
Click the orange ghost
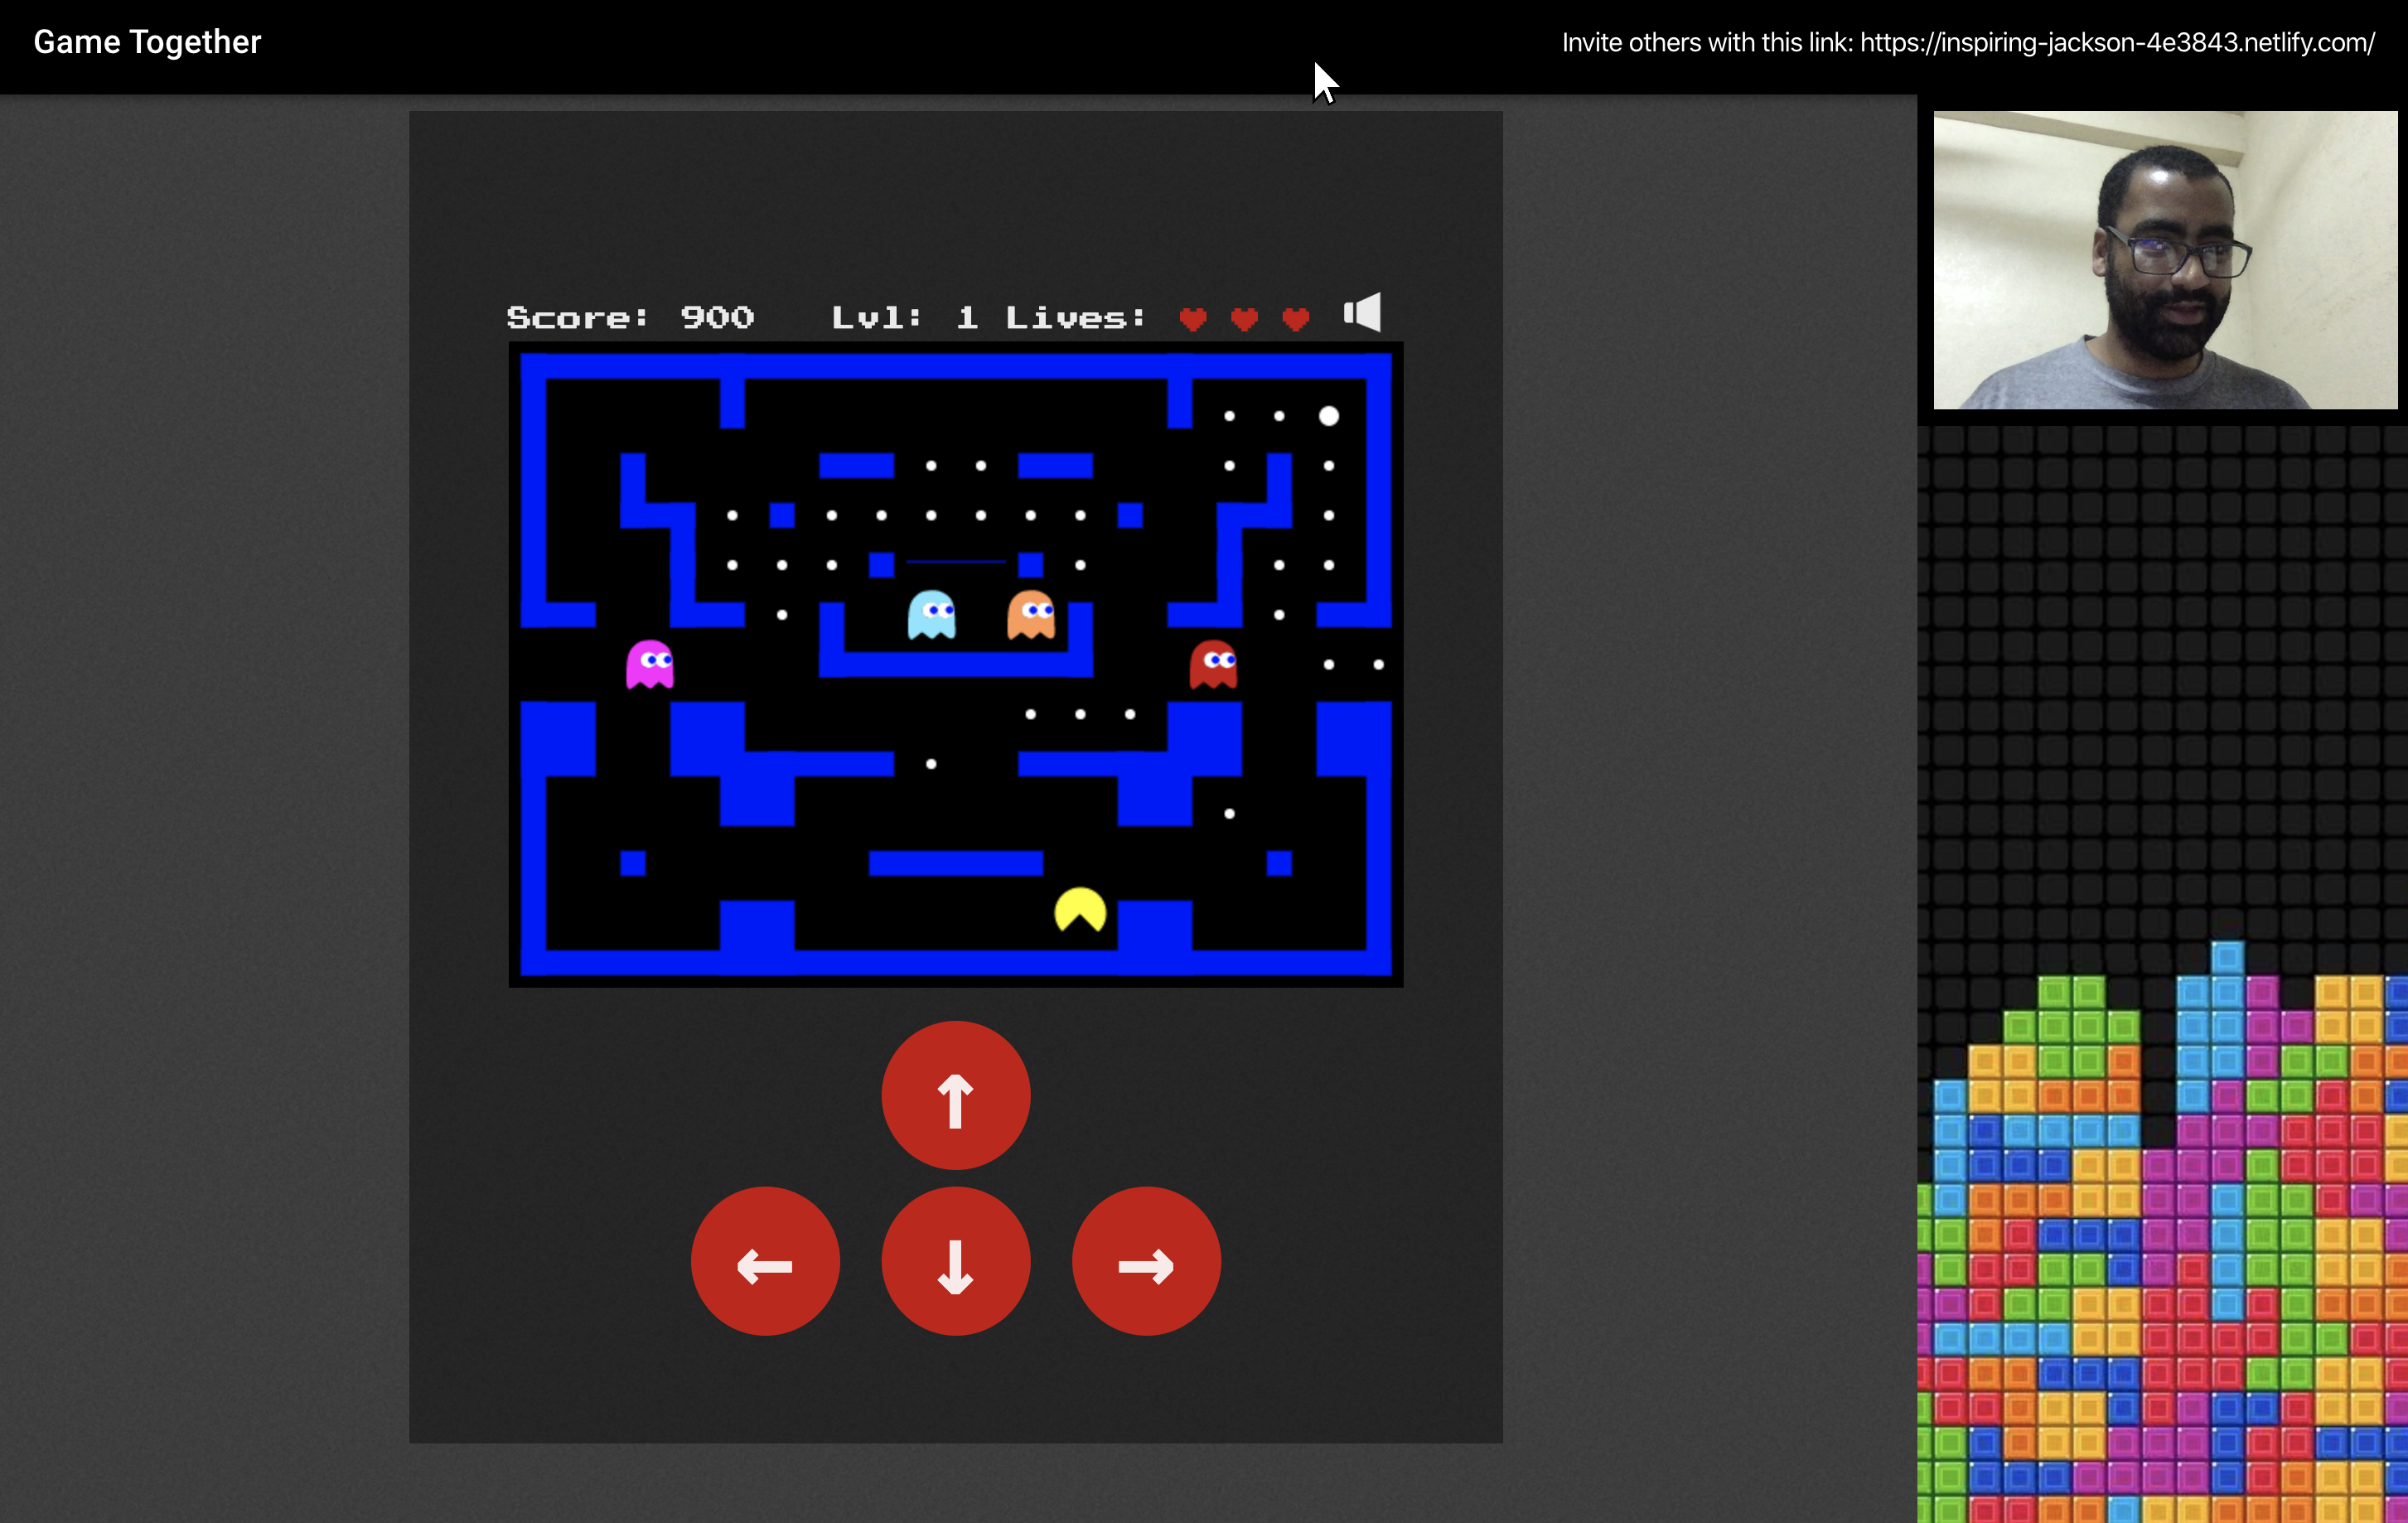pos(1031,614)
